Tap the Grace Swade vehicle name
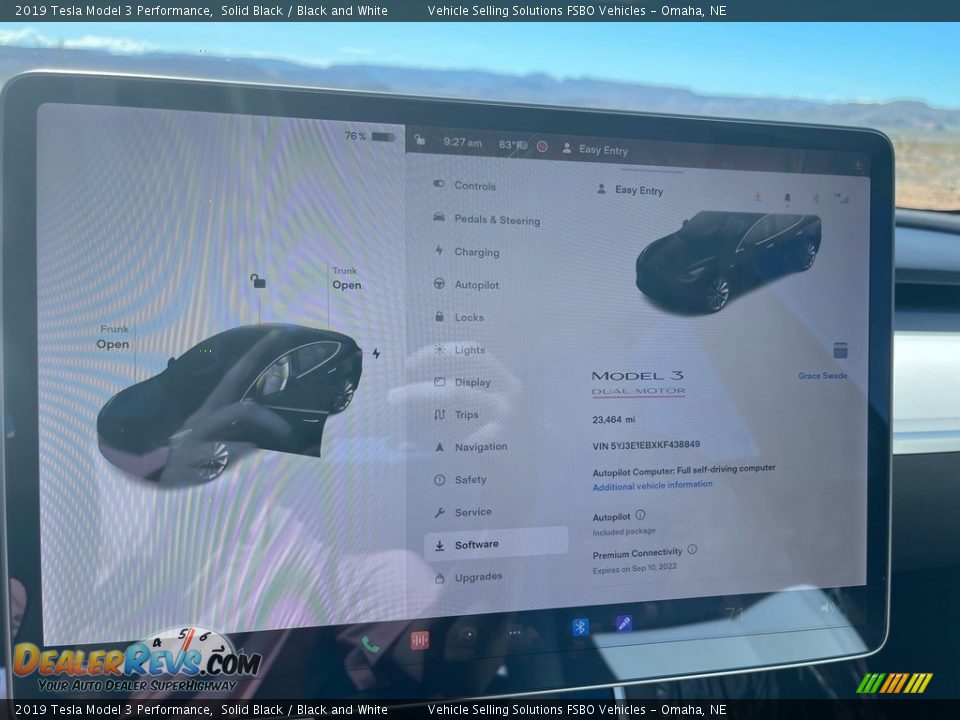 click(x=822, y=376)
